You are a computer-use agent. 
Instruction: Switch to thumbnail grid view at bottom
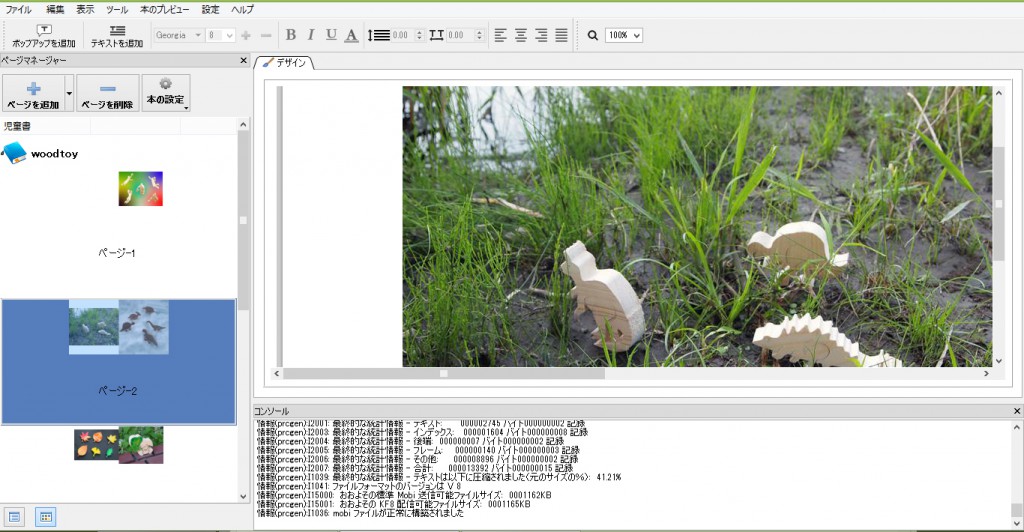pos(44,517)
